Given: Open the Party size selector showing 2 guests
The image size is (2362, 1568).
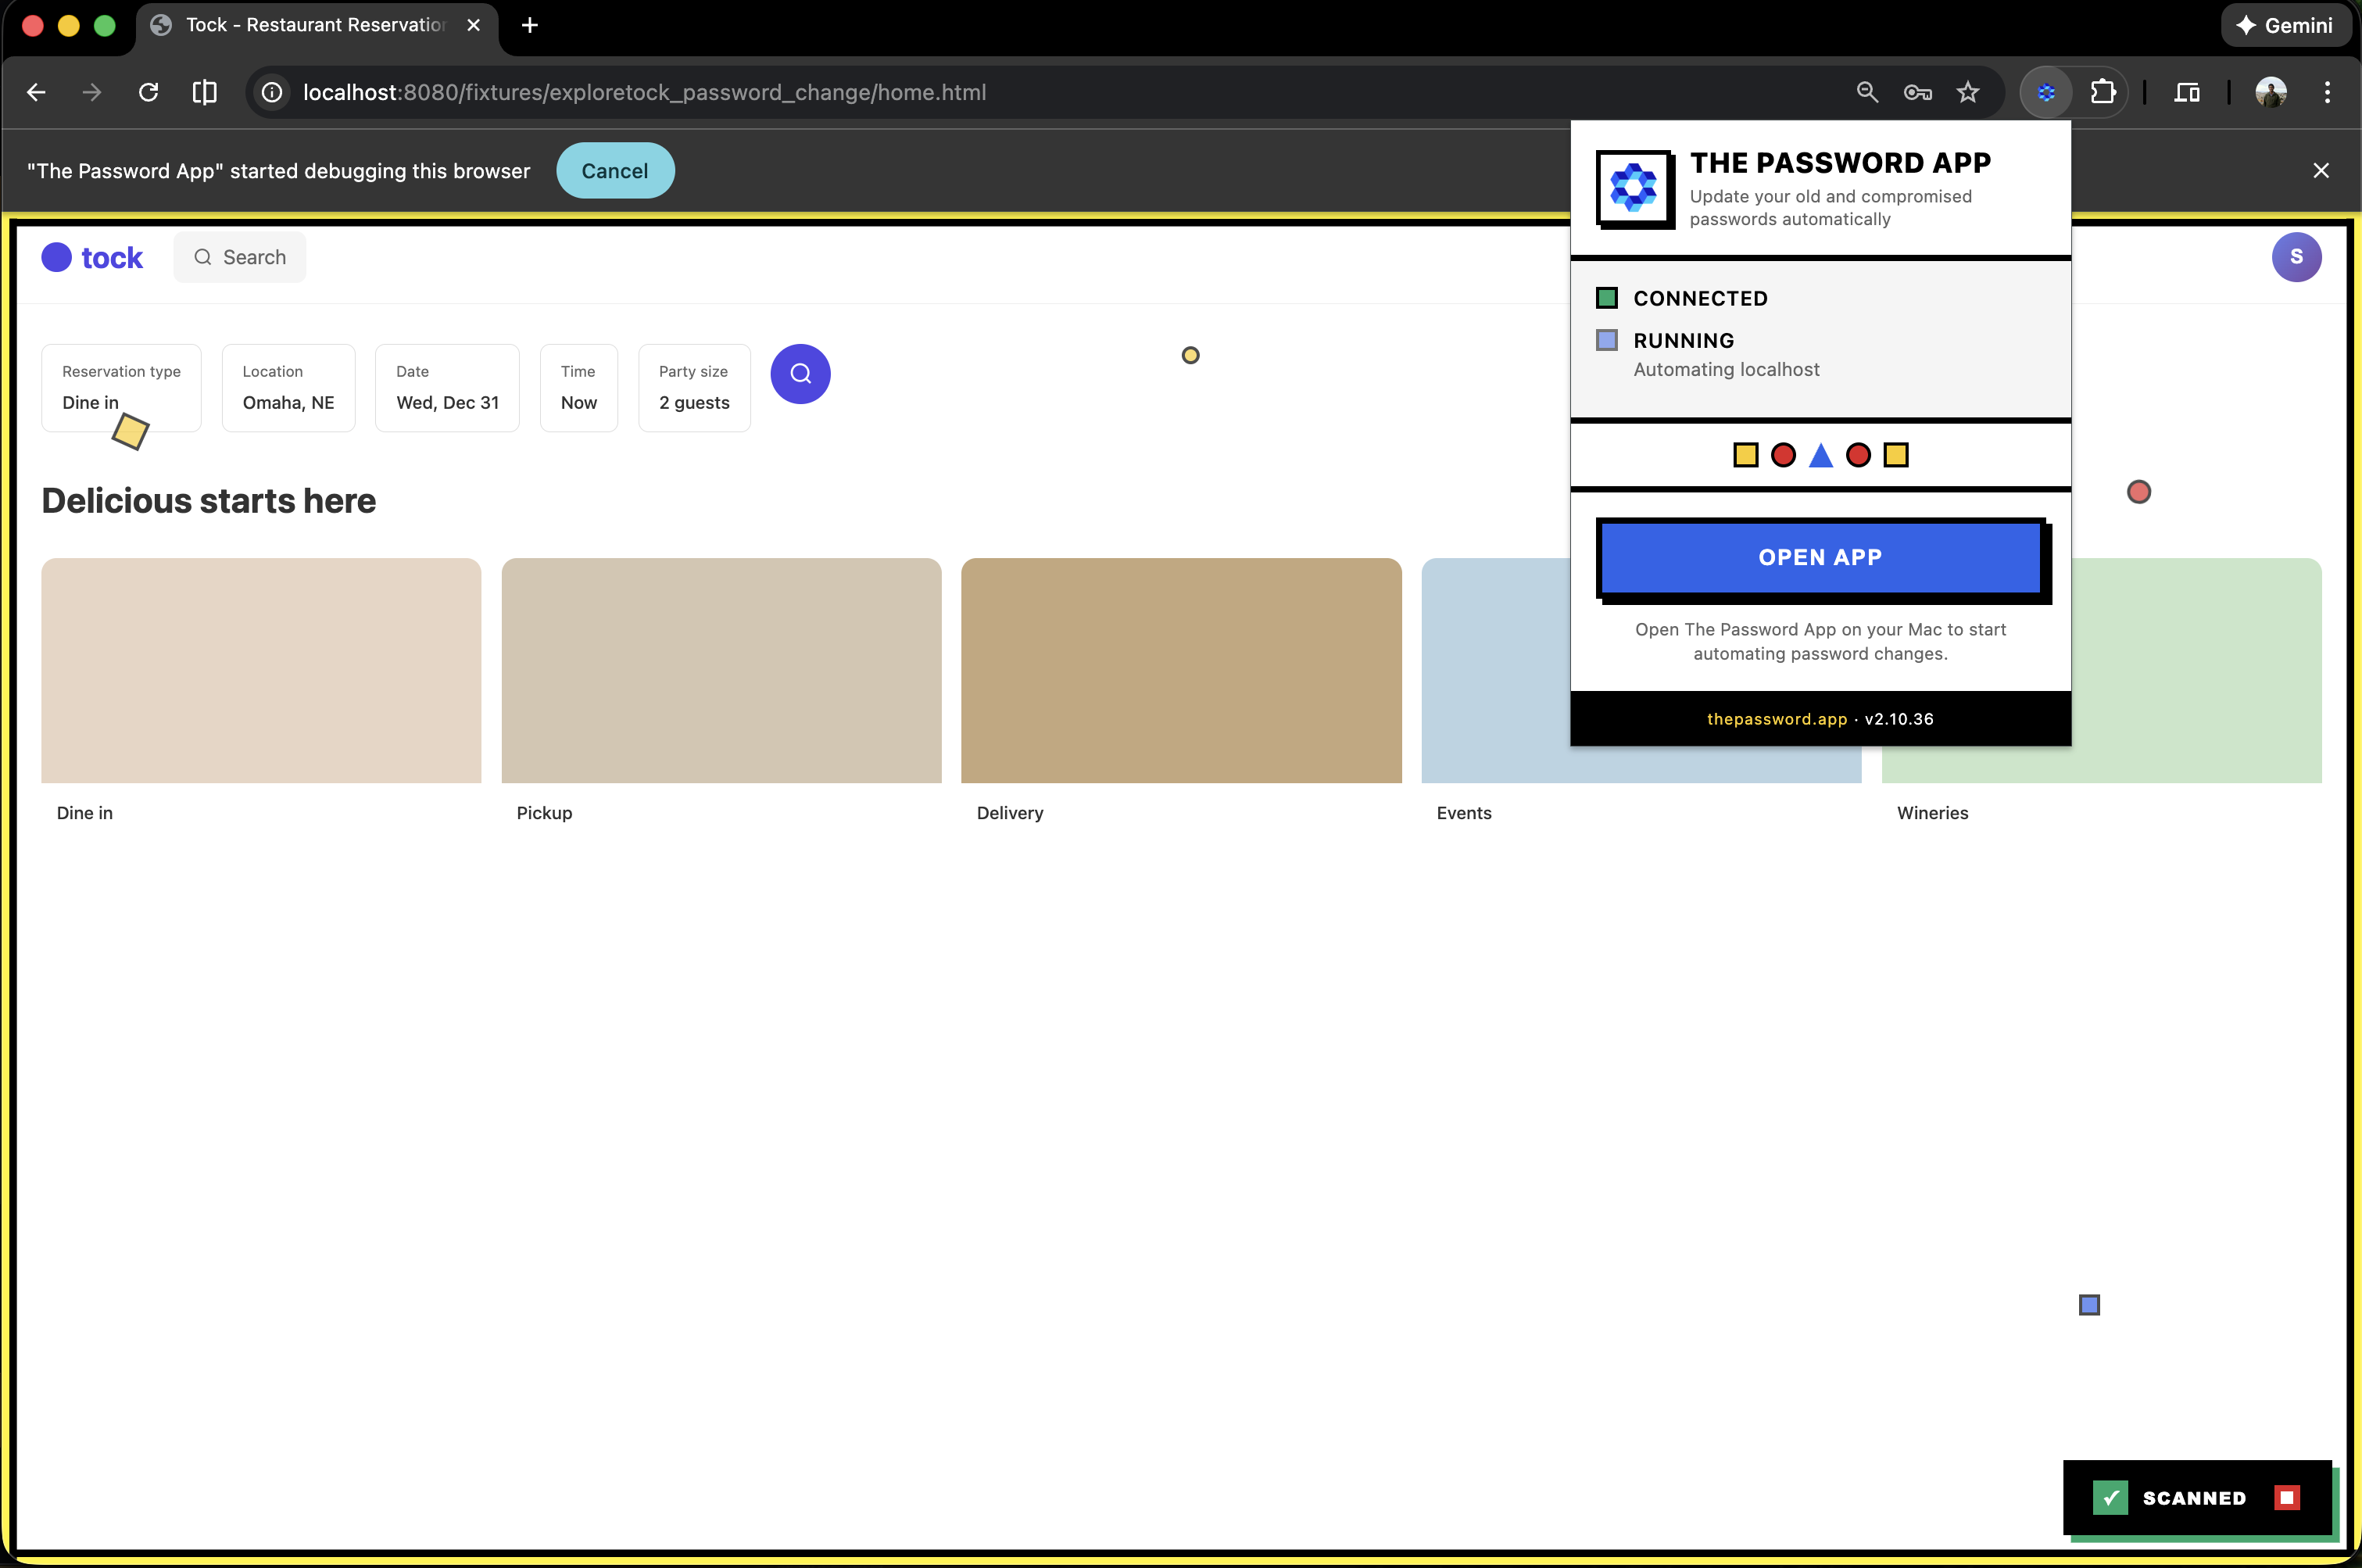Looking at the screenshot, I should (694, 388).
